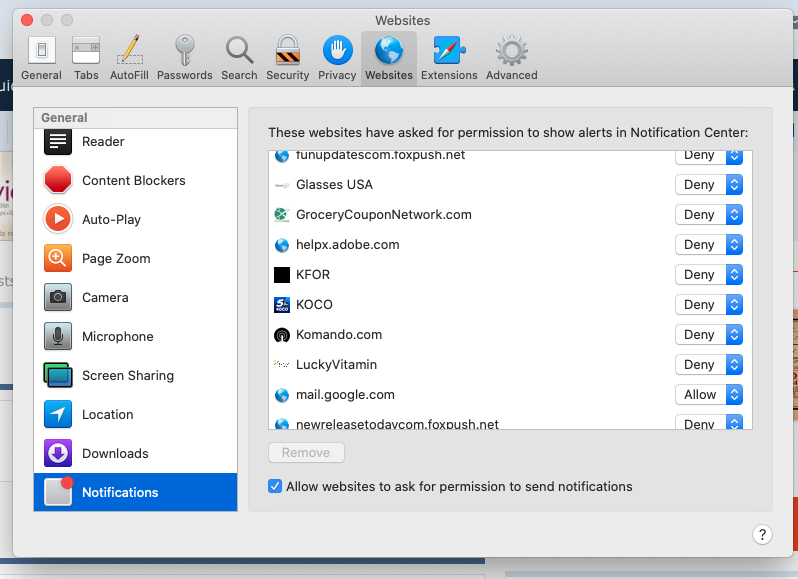Open the Advanced gear icon
The width and height of the screenshot is (798, 579).
pos(511,50)
